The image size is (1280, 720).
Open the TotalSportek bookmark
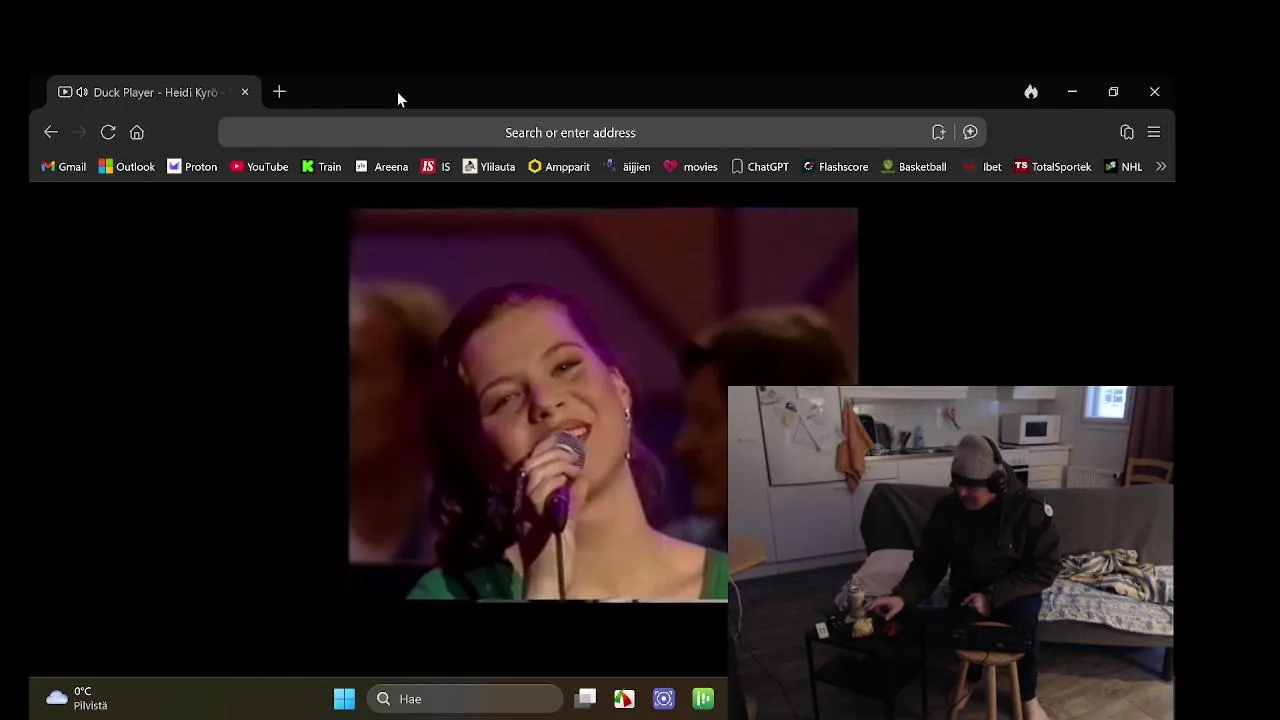click(x=1052, y=167)
